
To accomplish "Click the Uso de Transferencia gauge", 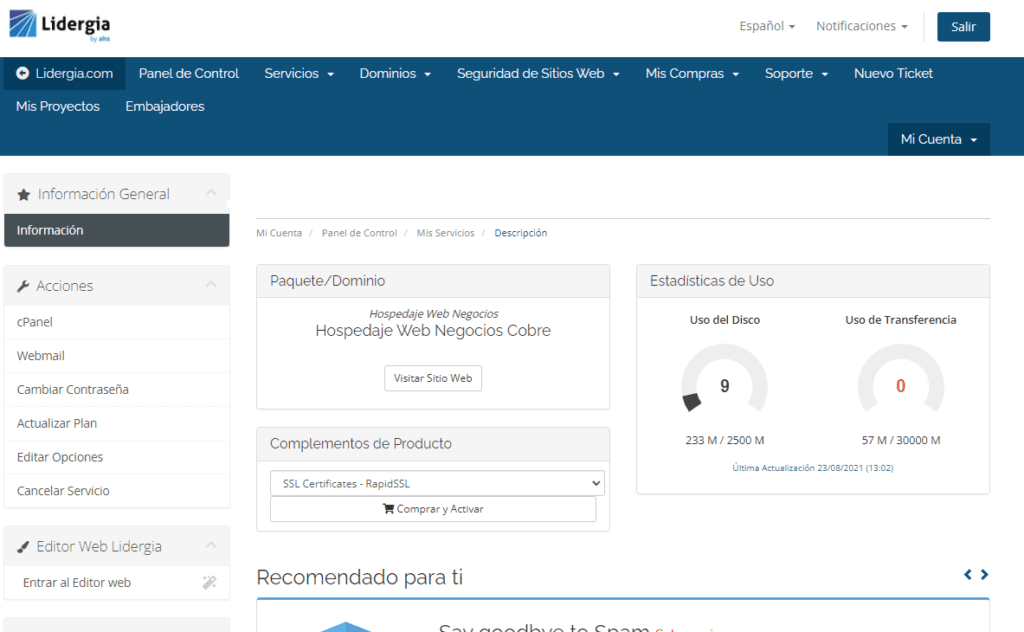I will coord(901,380).
